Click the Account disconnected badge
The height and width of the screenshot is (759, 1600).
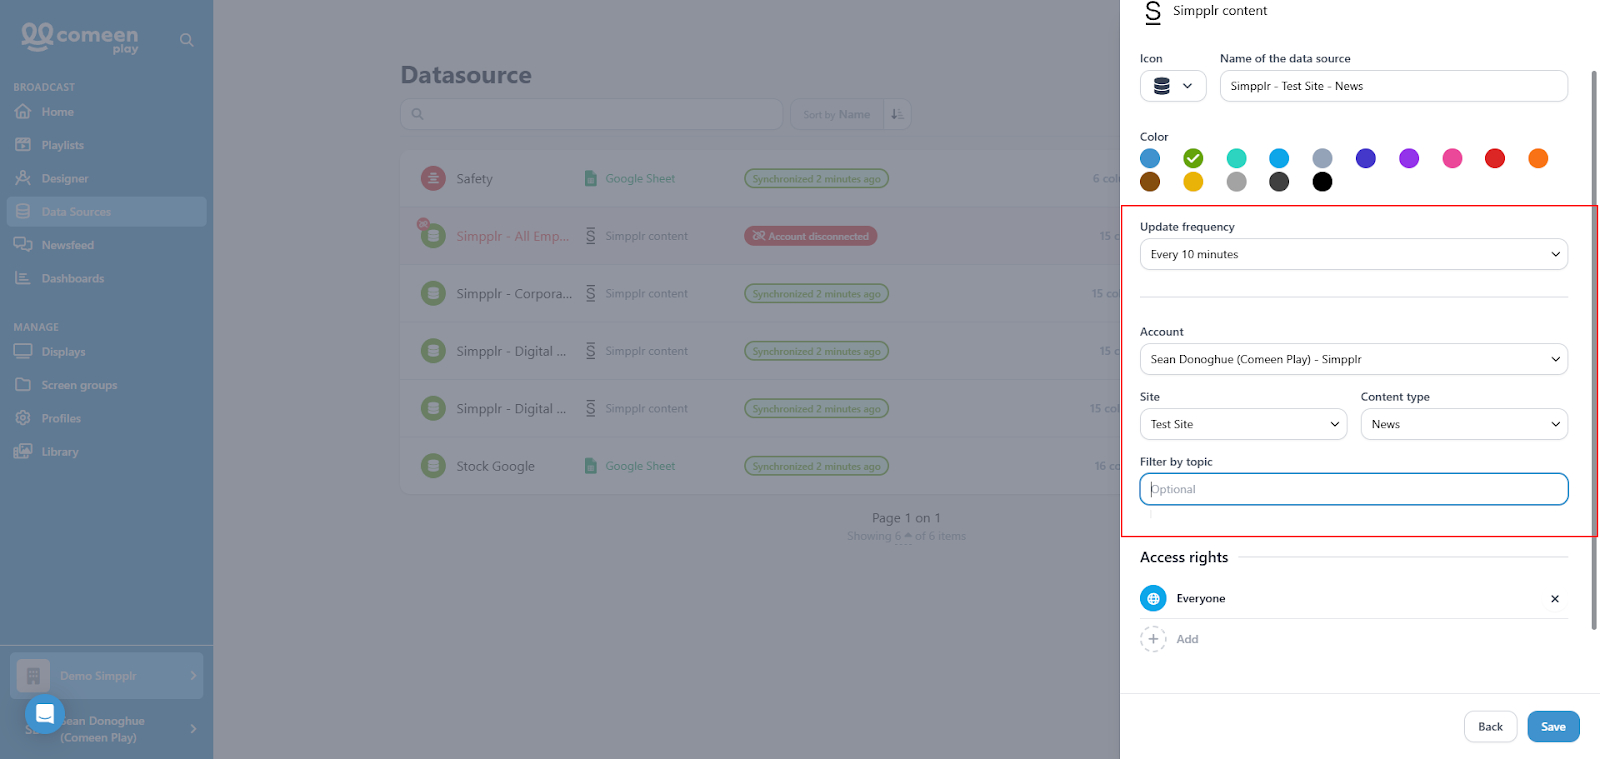tap(811, 236)
